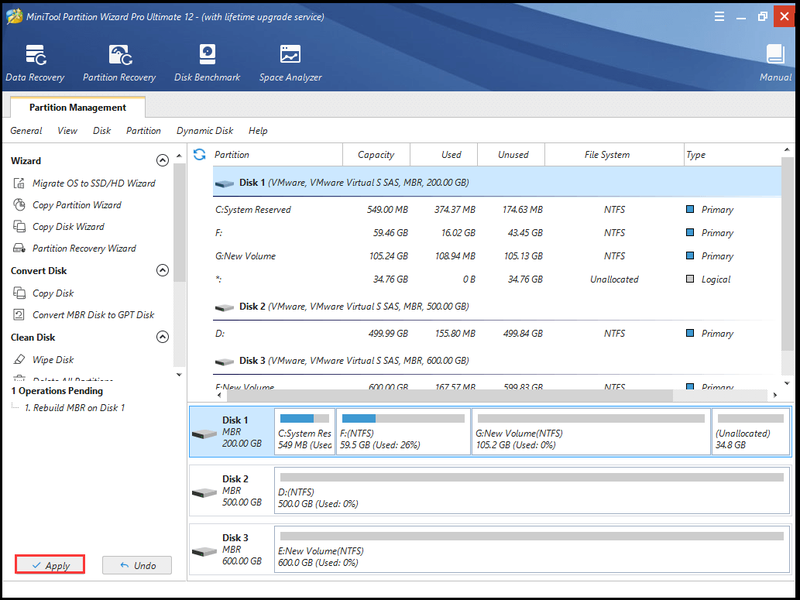The width and height of the screenshot is (800, 600).
Task: Apply the pending operations
Action: 50,565
